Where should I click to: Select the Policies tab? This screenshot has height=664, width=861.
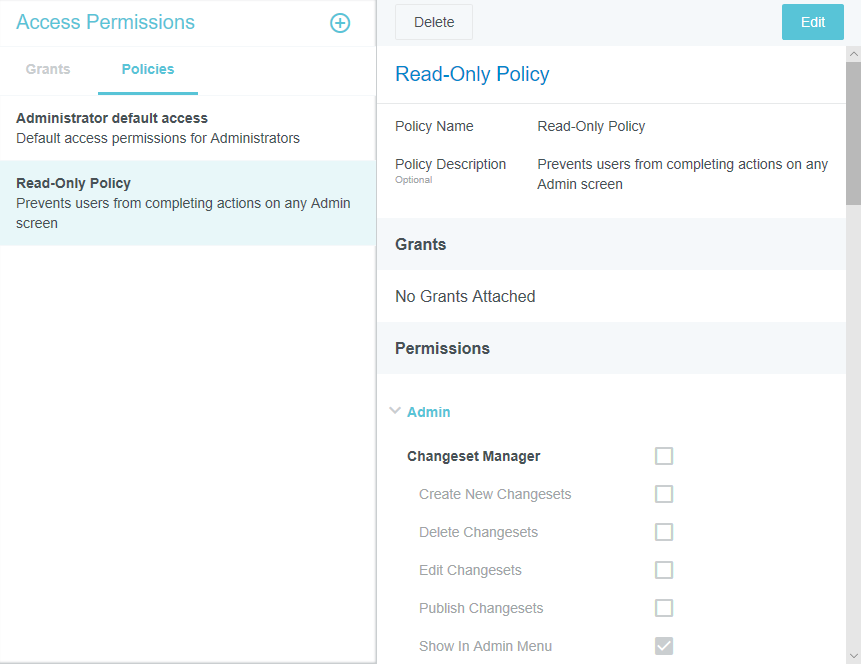pos(148,70)
